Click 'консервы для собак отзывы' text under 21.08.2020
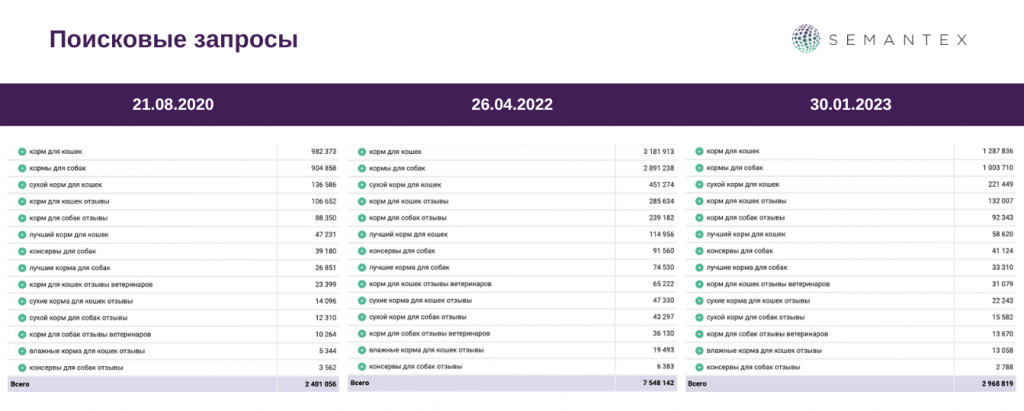The height and width of the screenshot is (411, 1024). [76, 368]
